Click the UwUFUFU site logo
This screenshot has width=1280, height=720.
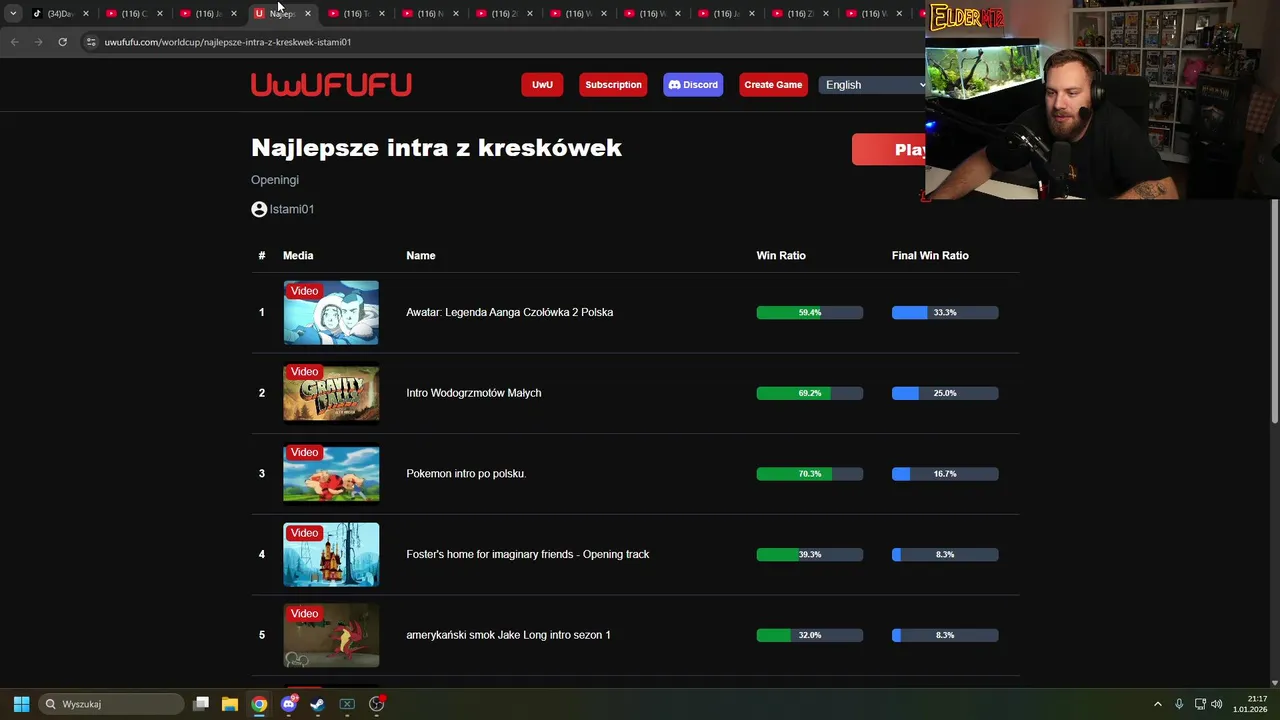(331, 85)
